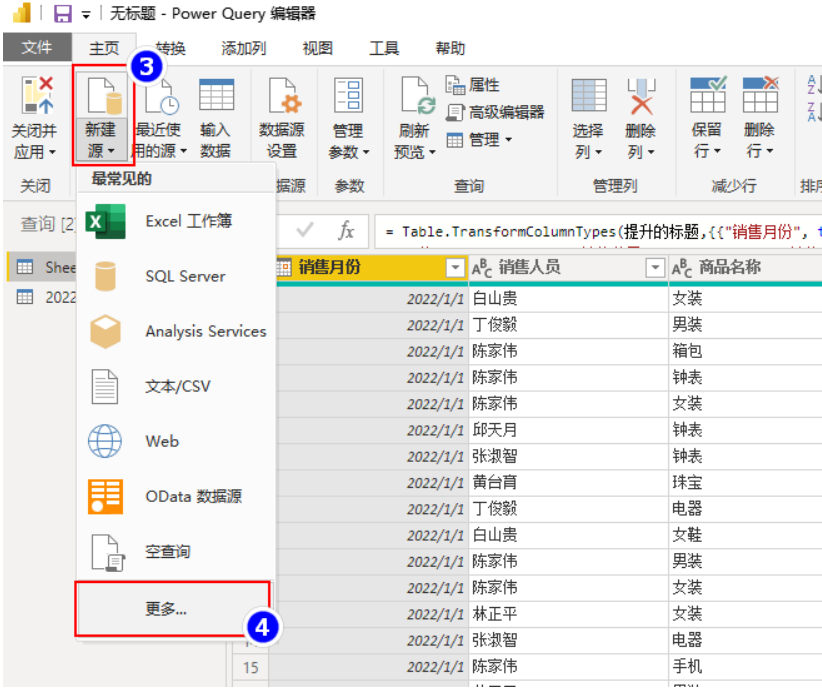Click the sort ascending A-Z icon
This screenshot has width=822, height=691.
pos(813,84)
